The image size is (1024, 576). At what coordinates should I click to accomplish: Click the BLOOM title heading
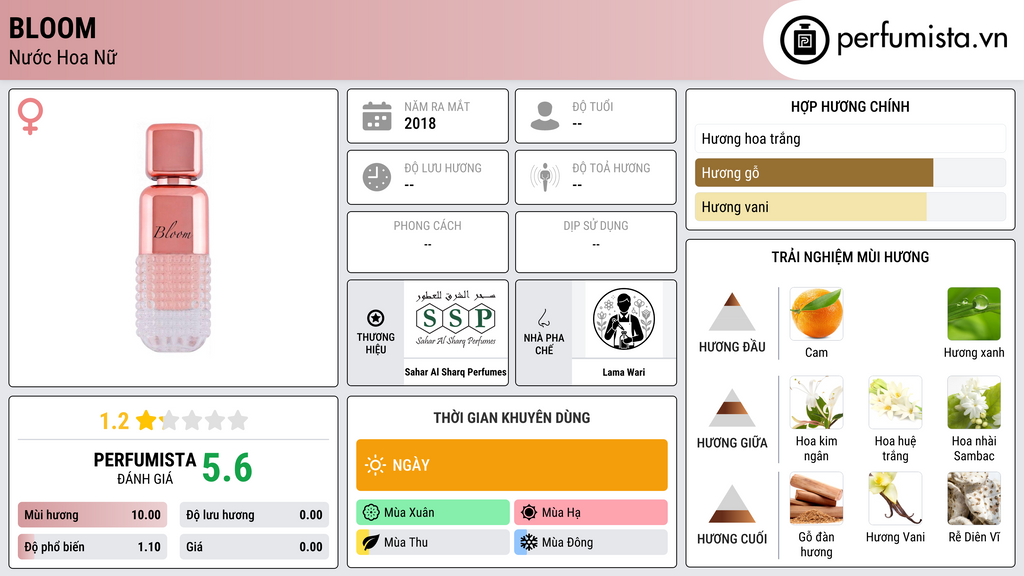(52, 28)
